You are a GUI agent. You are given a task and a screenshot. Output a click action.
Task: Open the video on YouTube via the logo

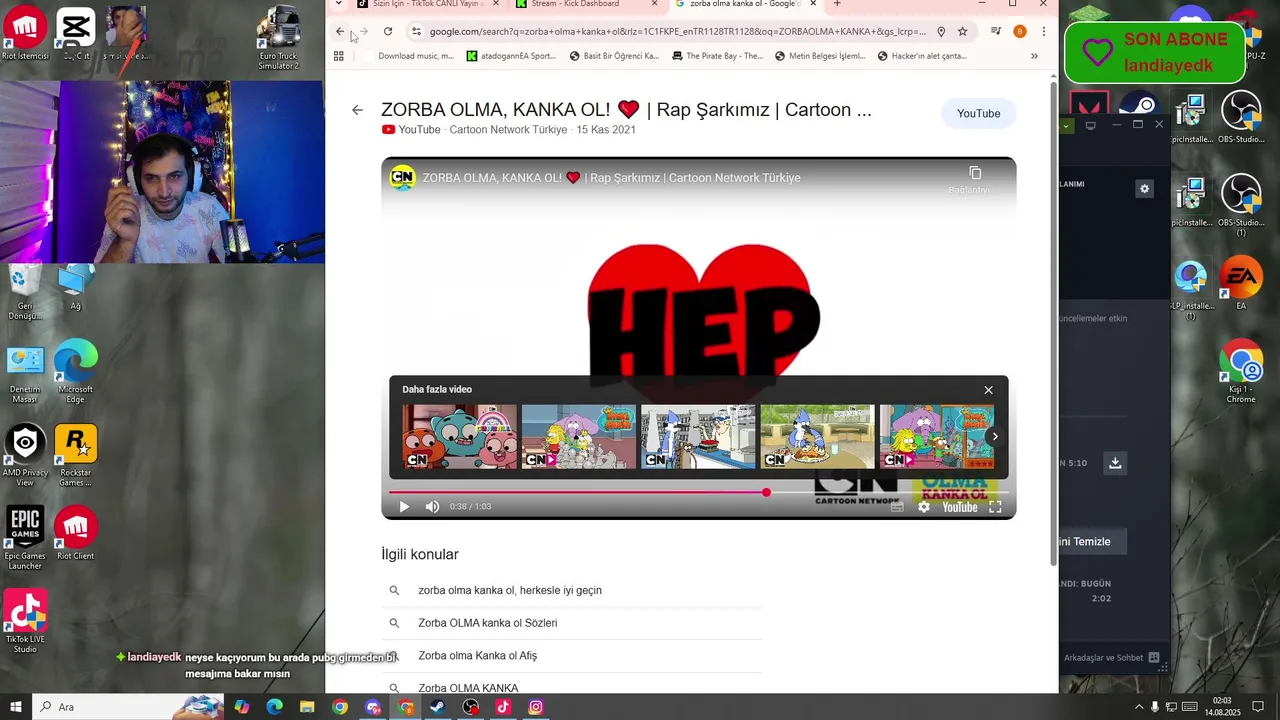(x=960, y=507)
